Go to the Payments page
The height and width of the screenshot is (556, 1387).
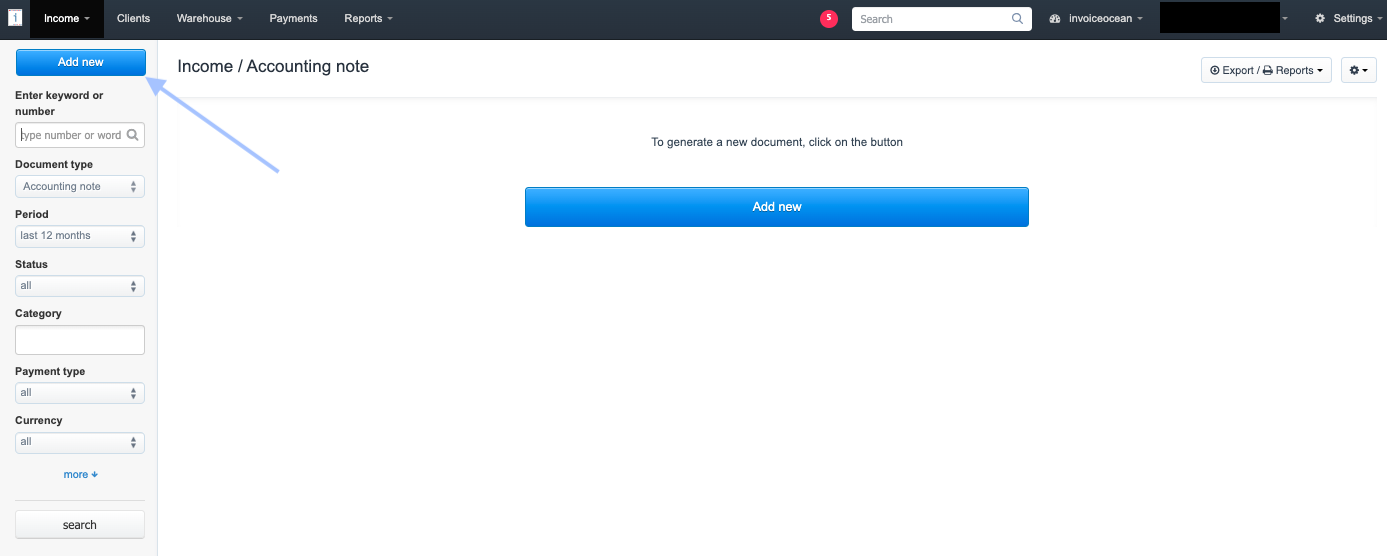(293, 19)
